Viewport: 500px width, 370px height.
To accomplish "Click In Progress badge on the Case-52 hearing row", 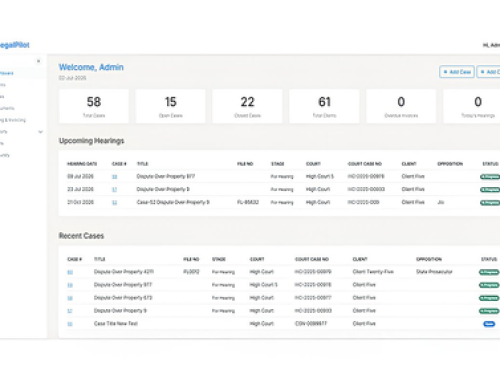I will 490,202.
